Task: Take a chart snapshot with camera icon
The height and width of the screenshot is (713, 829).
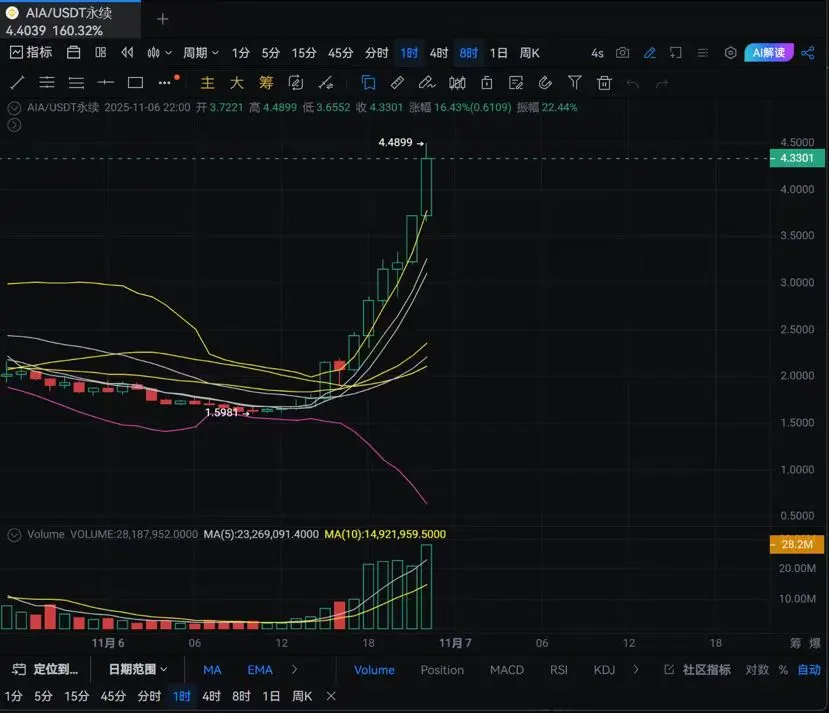Action: point(623,52)
